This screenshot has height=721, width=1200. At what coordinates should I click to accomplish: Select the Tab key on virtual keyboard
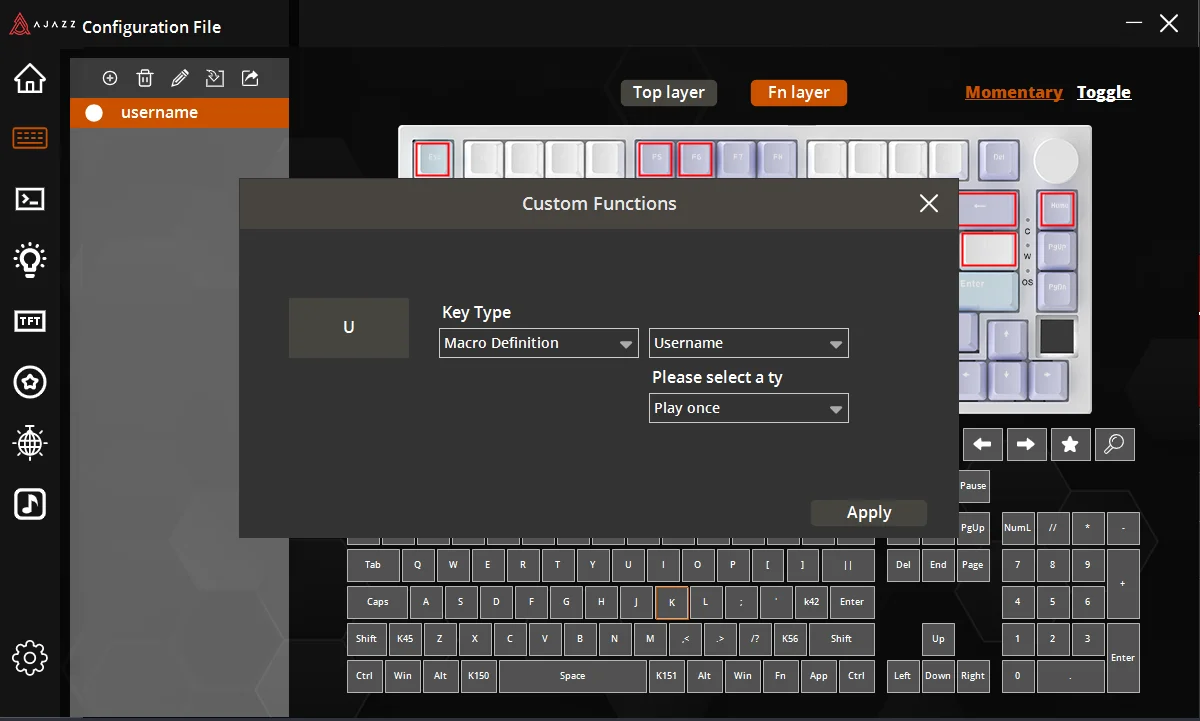[x=373, y=565]
